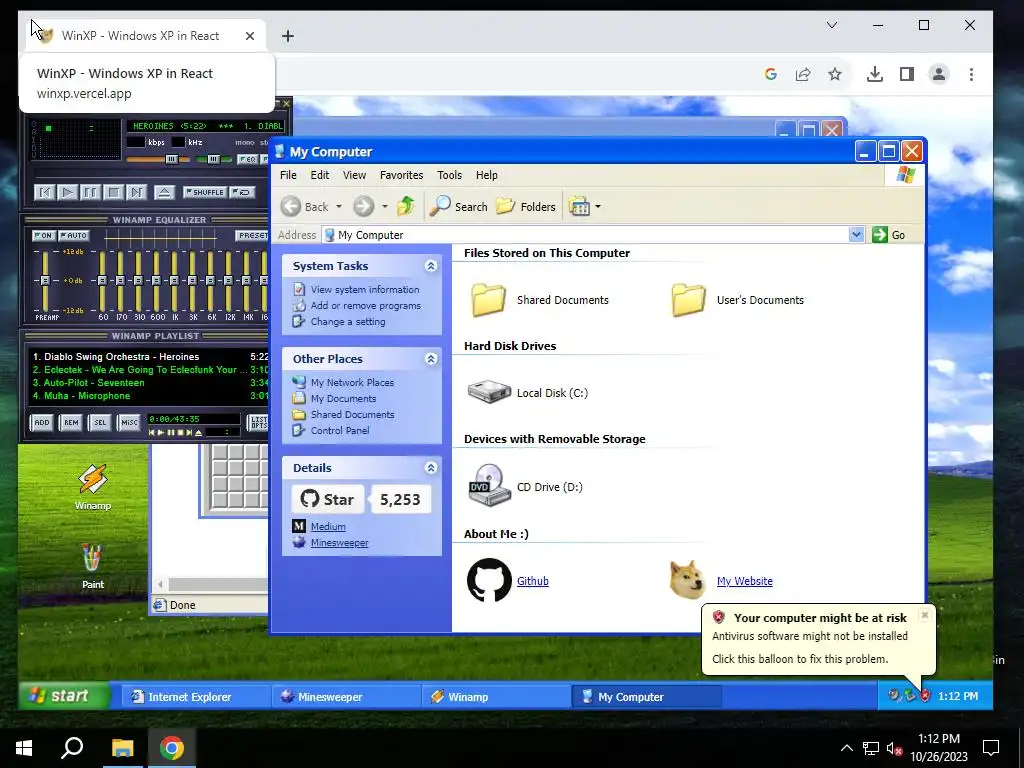Click the Winamp balance slider

214,159
